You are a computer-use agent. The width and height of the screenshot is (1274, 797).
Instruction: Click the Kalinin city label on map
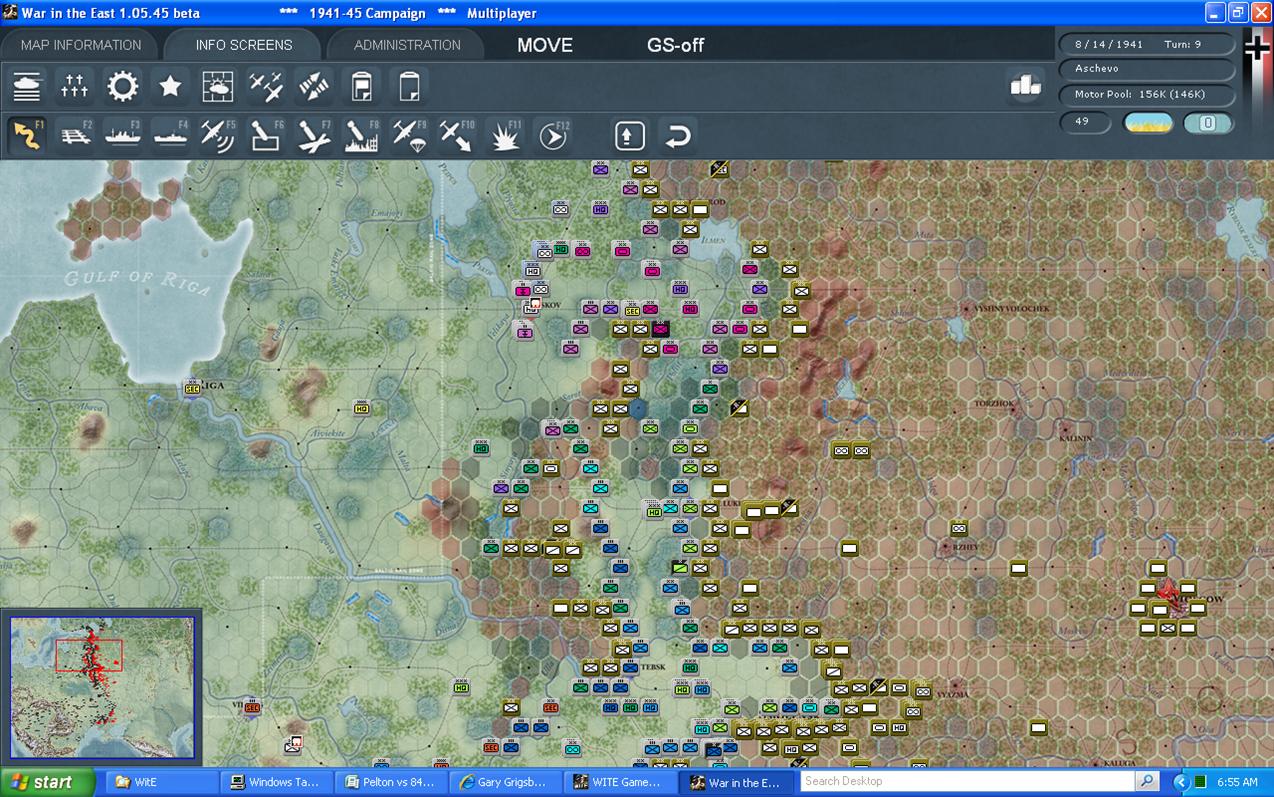(1074, 438)
